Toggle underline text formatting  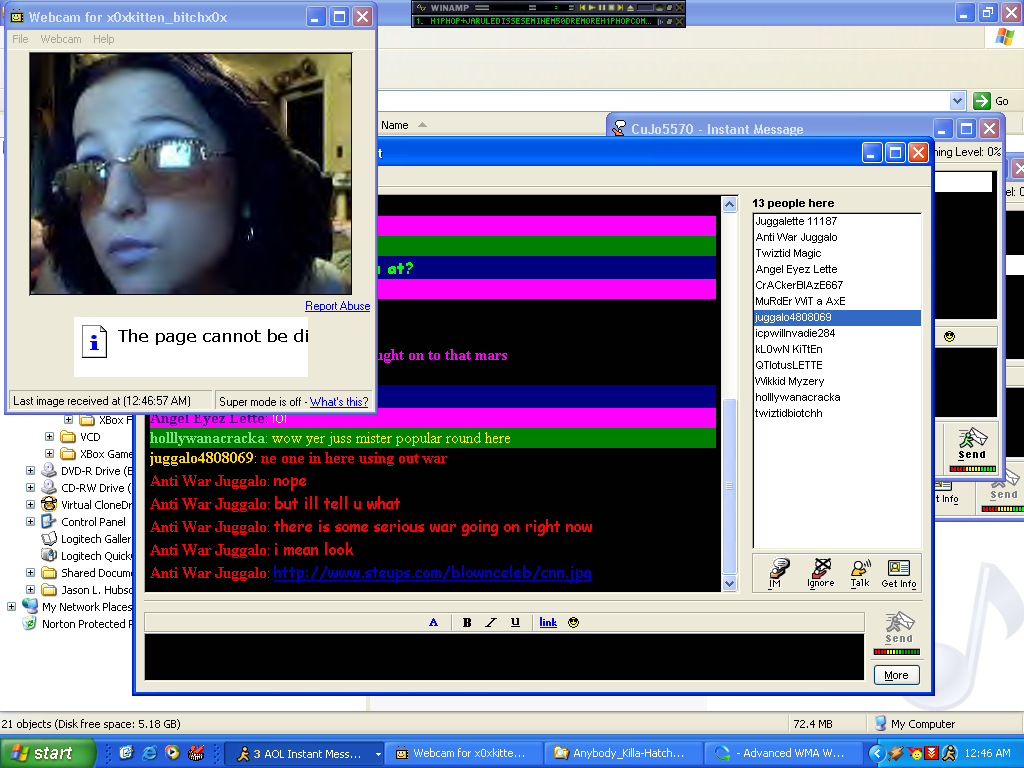tap(515, 622)
